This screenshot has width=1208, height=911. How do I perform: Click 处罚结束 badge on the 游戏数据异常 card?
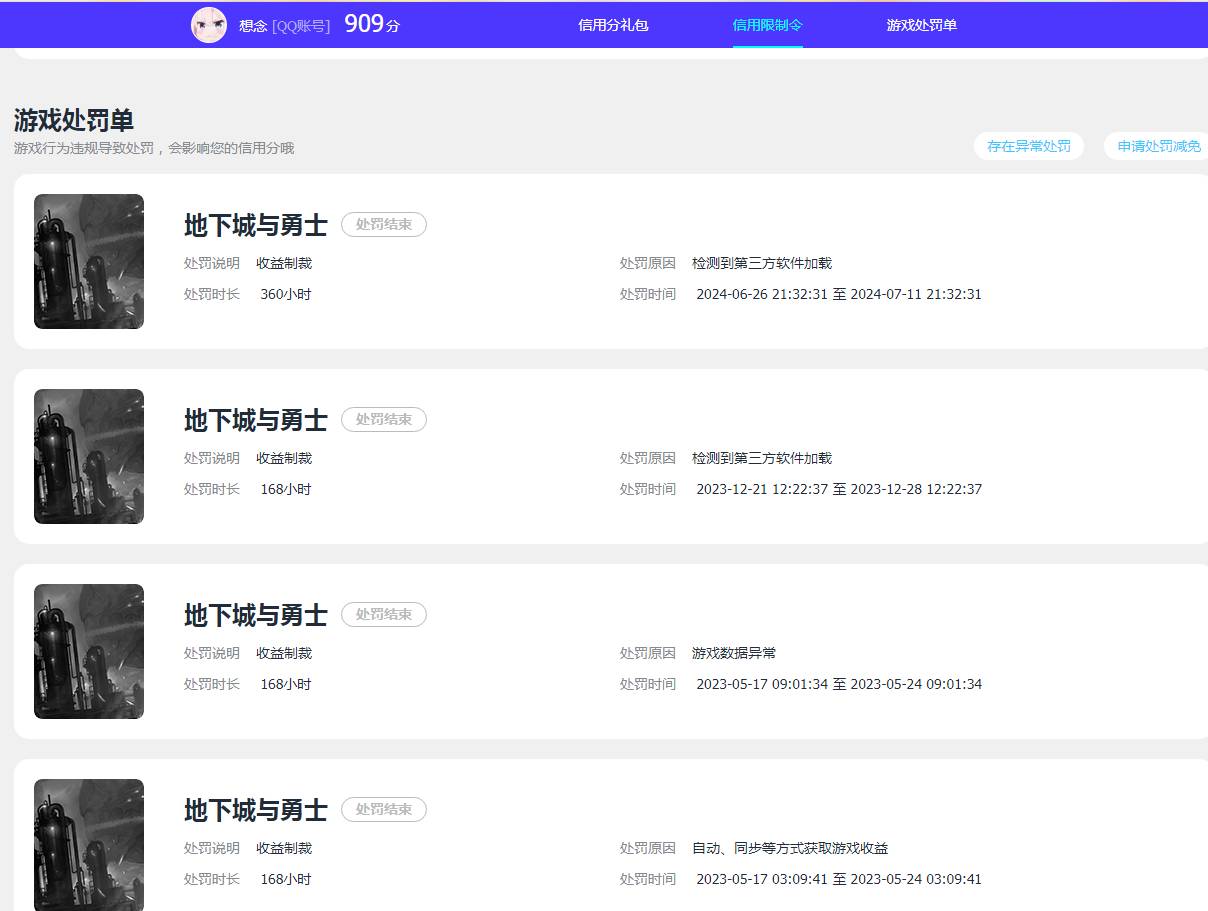click(x=384, y=615)
